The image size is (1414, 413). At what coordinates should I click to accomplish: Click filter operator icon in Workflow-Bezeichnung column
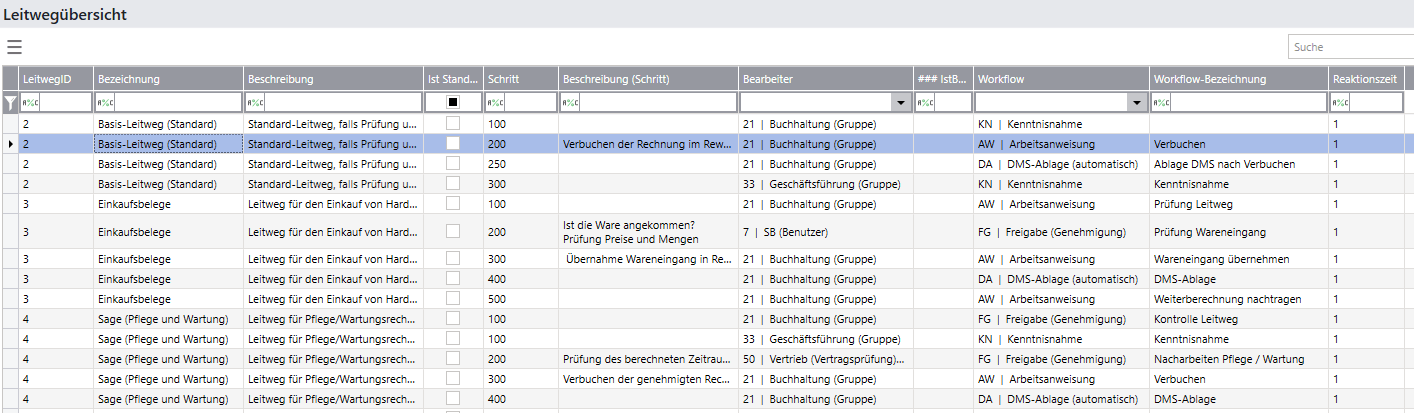1161,102
